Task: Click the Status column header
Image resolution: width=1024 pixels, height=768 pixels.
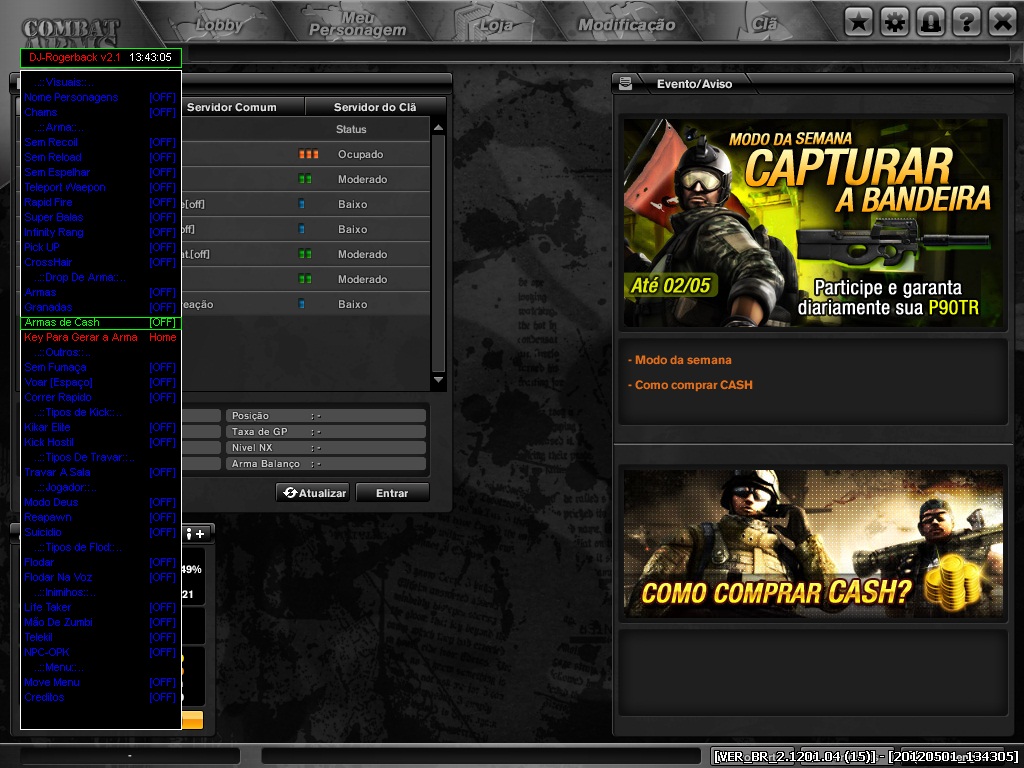Action: pos(351,129)
